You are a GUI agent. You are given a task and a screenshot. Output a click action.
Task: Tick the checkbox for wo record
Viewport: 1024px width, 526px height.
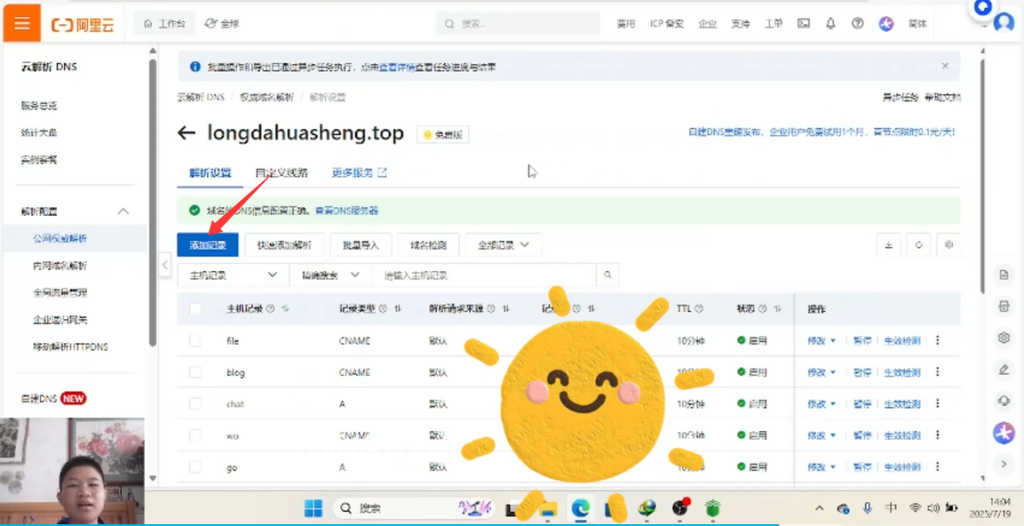[x=195, y=435]
